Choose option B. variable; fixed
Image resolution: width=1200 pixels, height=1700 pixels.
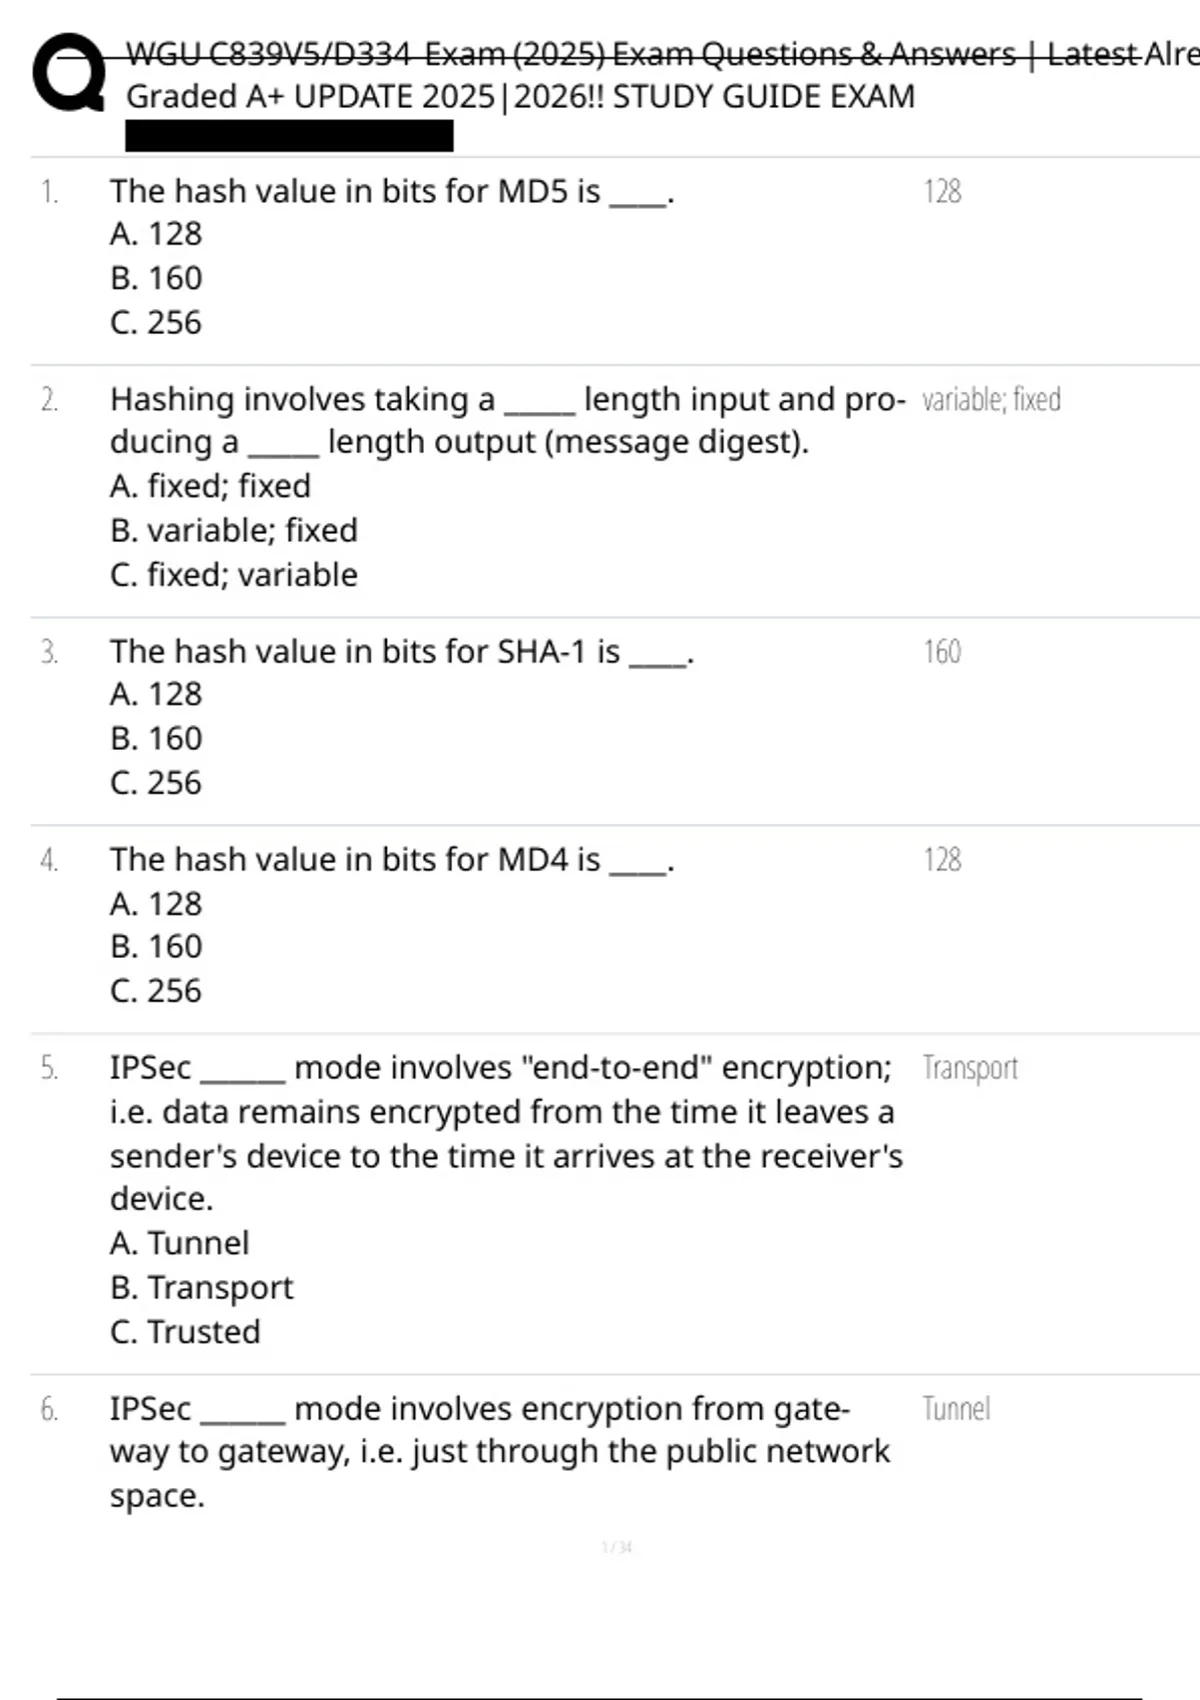[x=233, y=530]
